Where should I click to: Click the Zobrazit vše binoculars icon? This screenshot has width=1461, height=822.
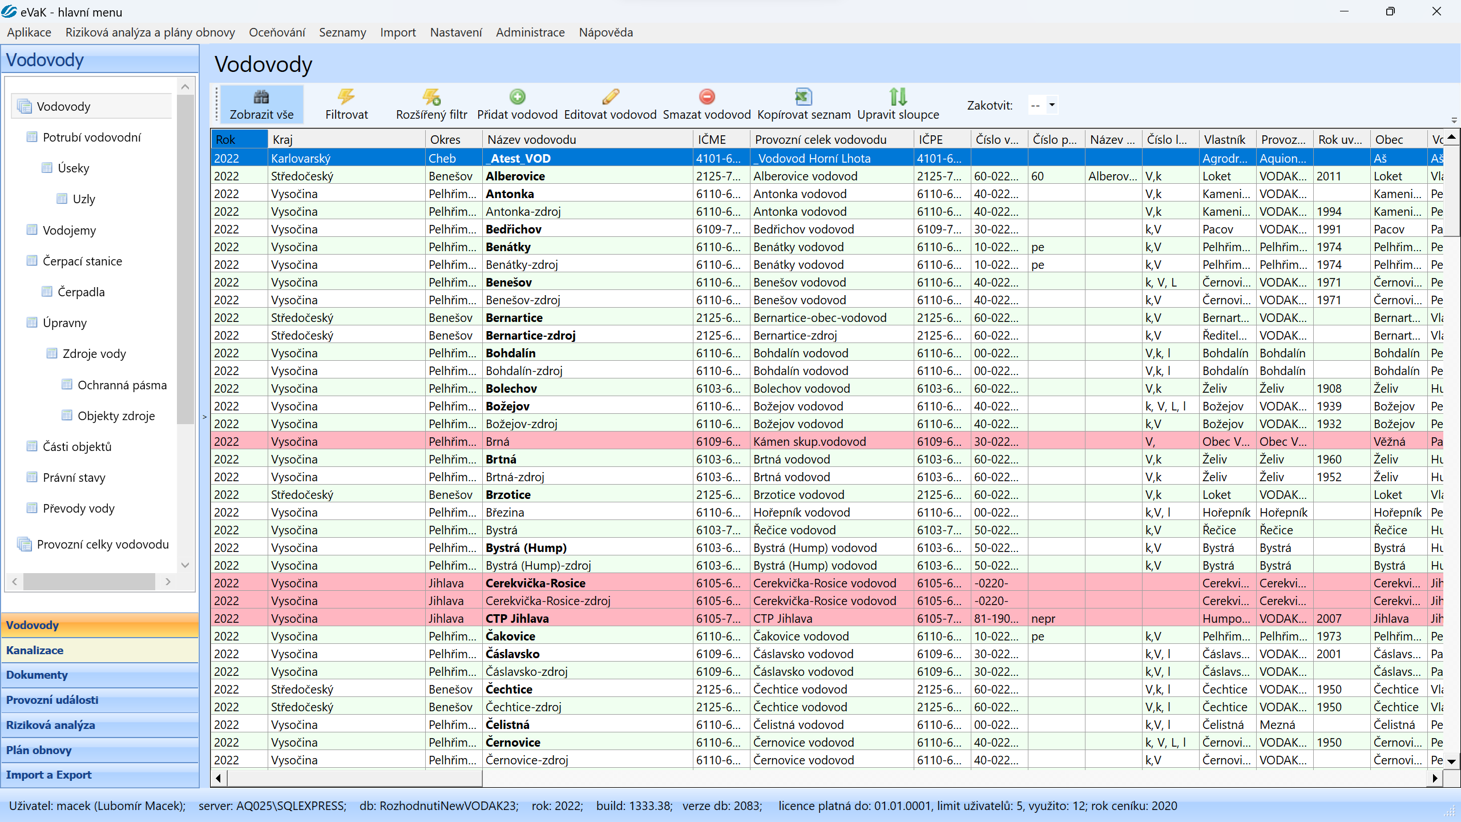[261, 97]
